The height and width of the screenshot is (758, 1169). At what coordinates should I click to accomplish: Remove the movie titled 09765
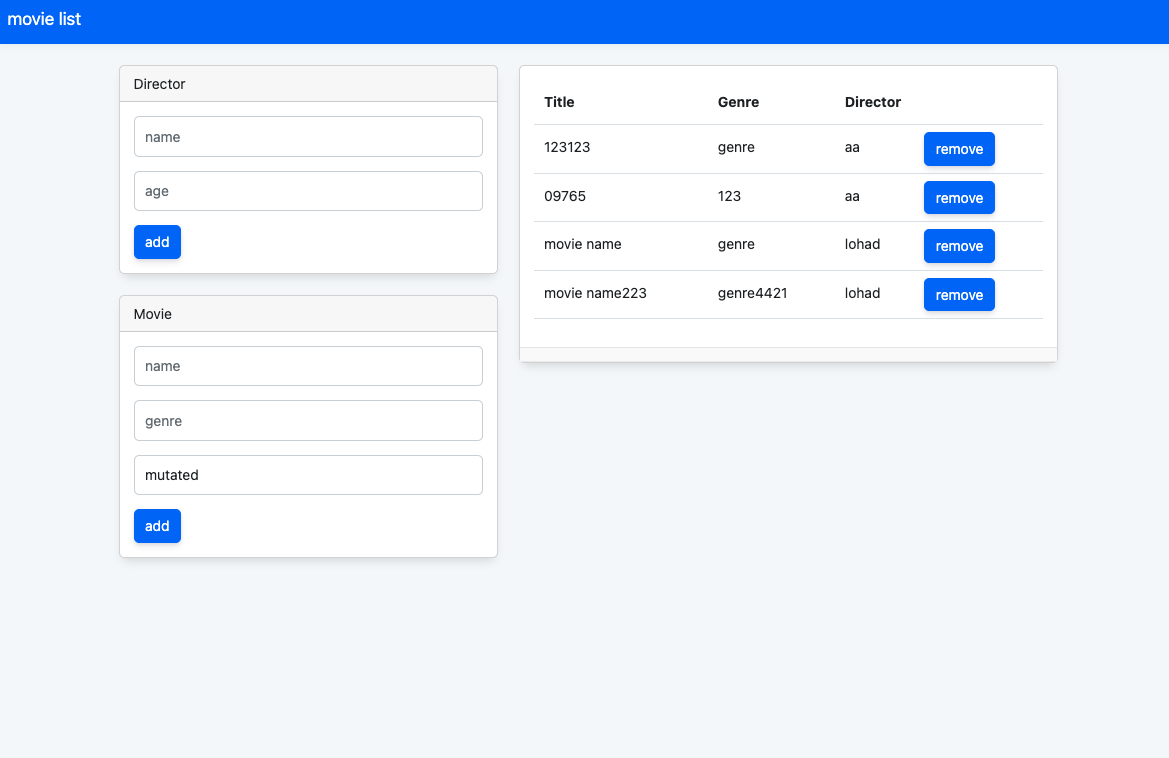(959, 198)
